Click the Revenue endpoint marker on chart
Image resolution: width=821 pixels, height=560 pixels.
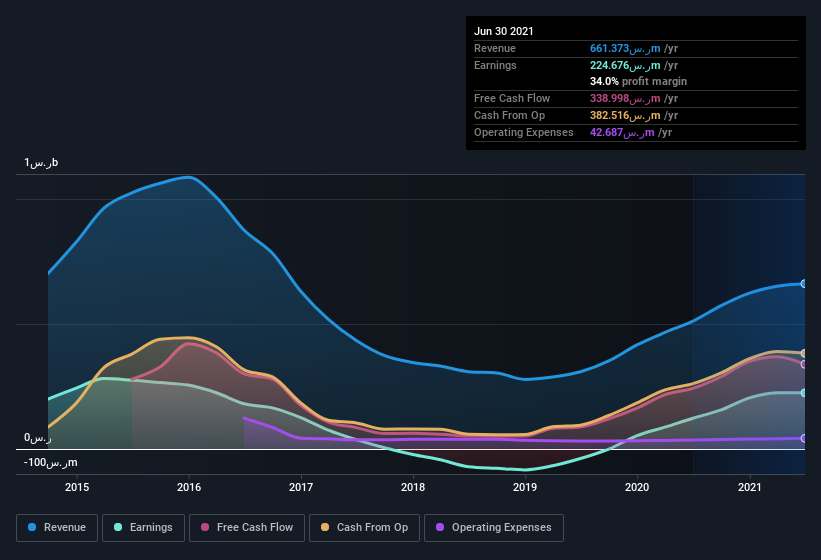[804, 284]
